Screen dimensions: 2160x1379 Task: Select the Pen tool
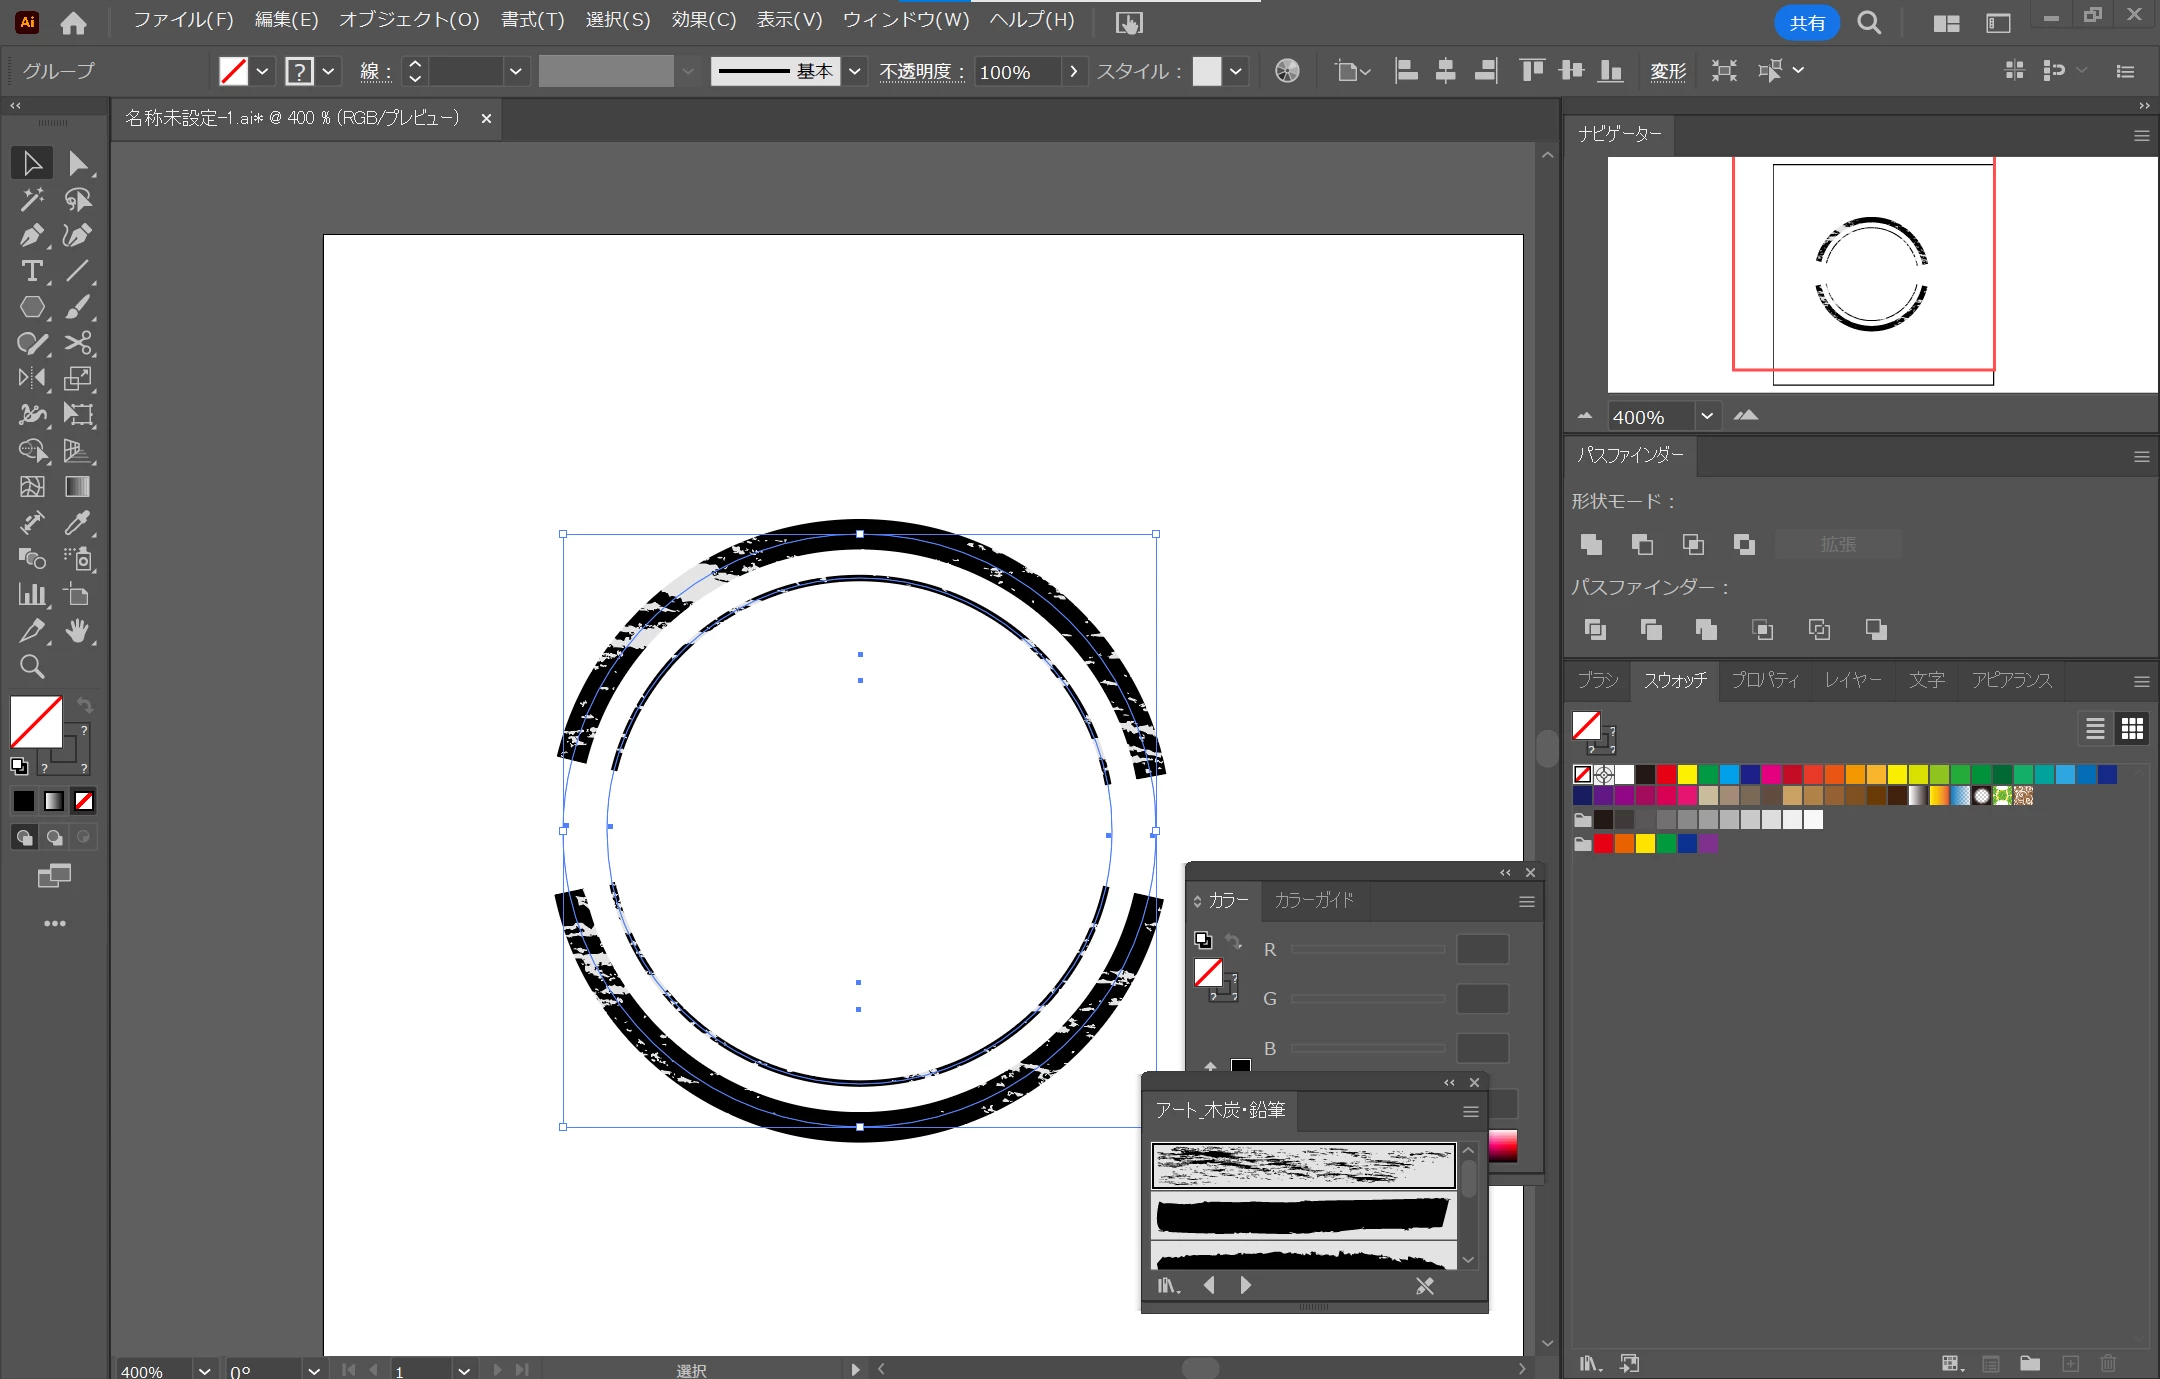tap(31, 236)
